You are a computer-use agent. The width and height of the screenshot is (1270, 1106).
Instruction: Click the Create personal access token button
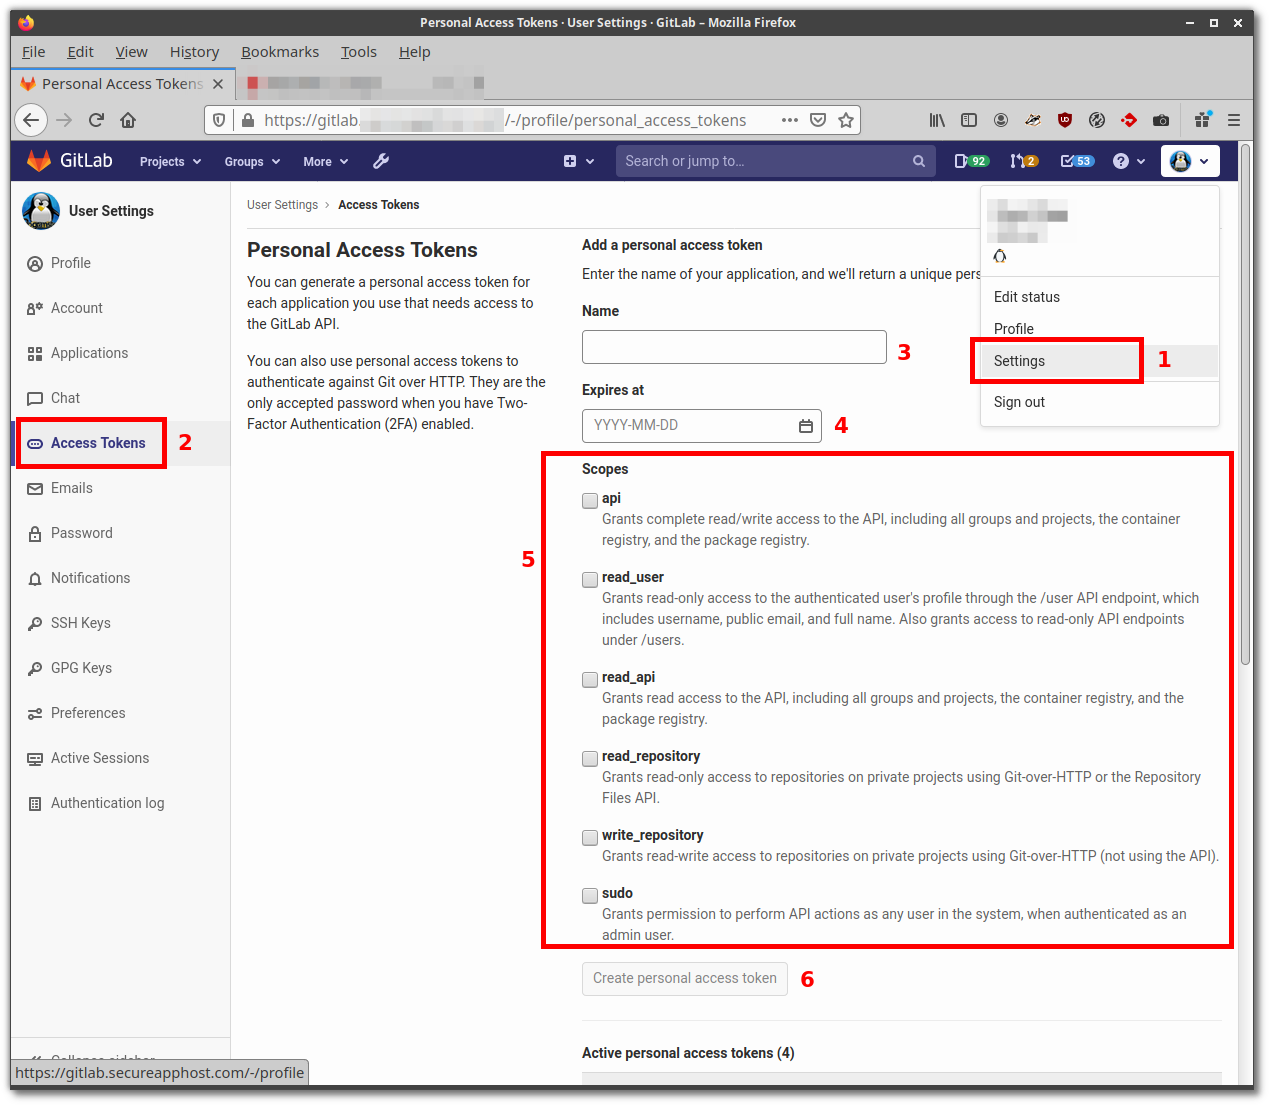tap(684, 978)
